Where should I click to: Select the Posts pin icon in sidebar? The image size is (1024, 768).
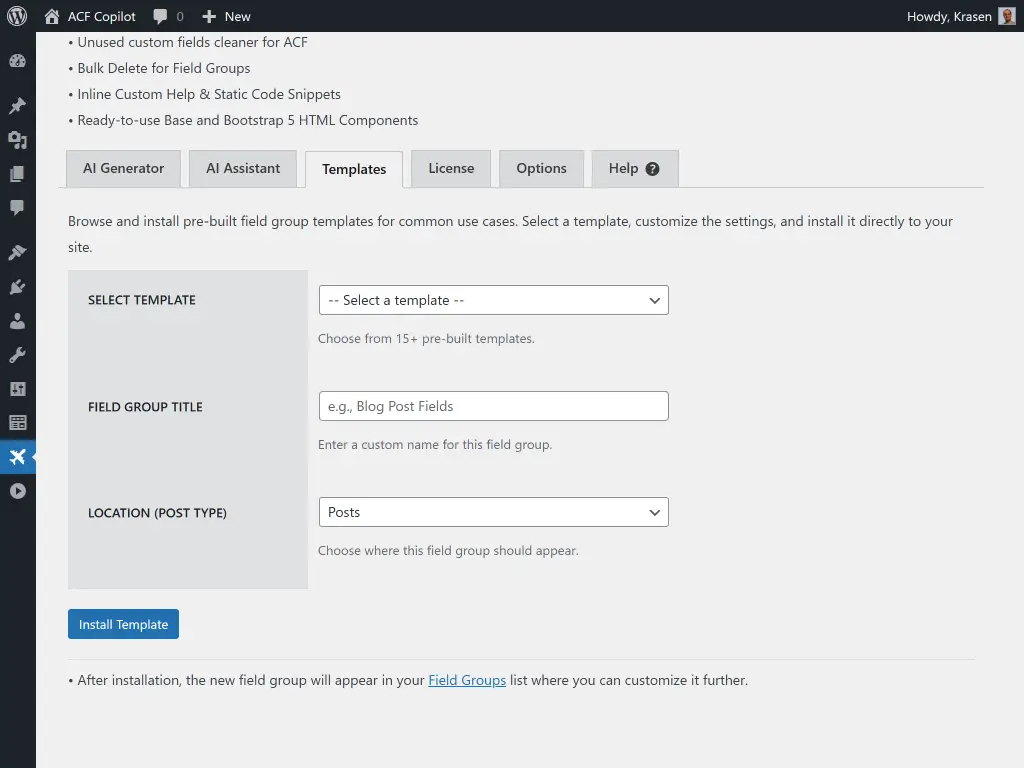(17, 105)
